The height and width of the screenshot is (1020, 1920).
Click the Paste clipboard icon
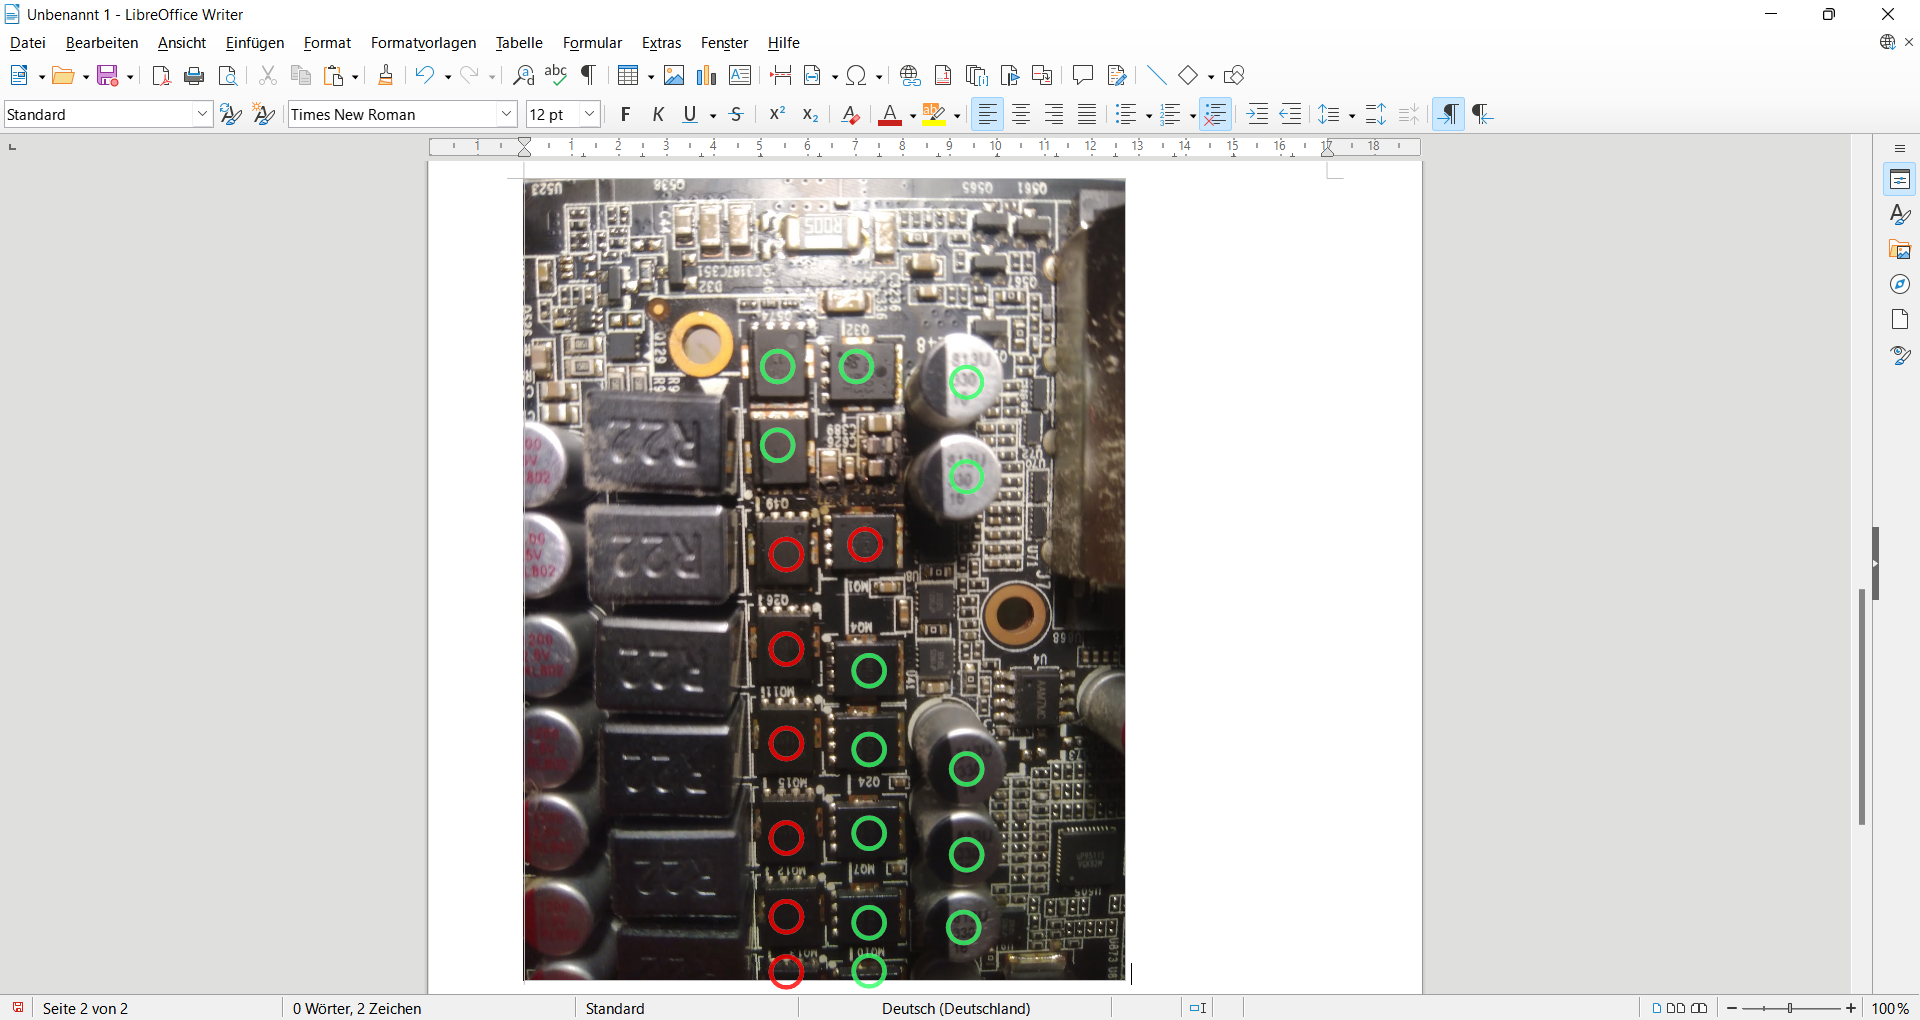pyautogui.click(x=334, y=75)
